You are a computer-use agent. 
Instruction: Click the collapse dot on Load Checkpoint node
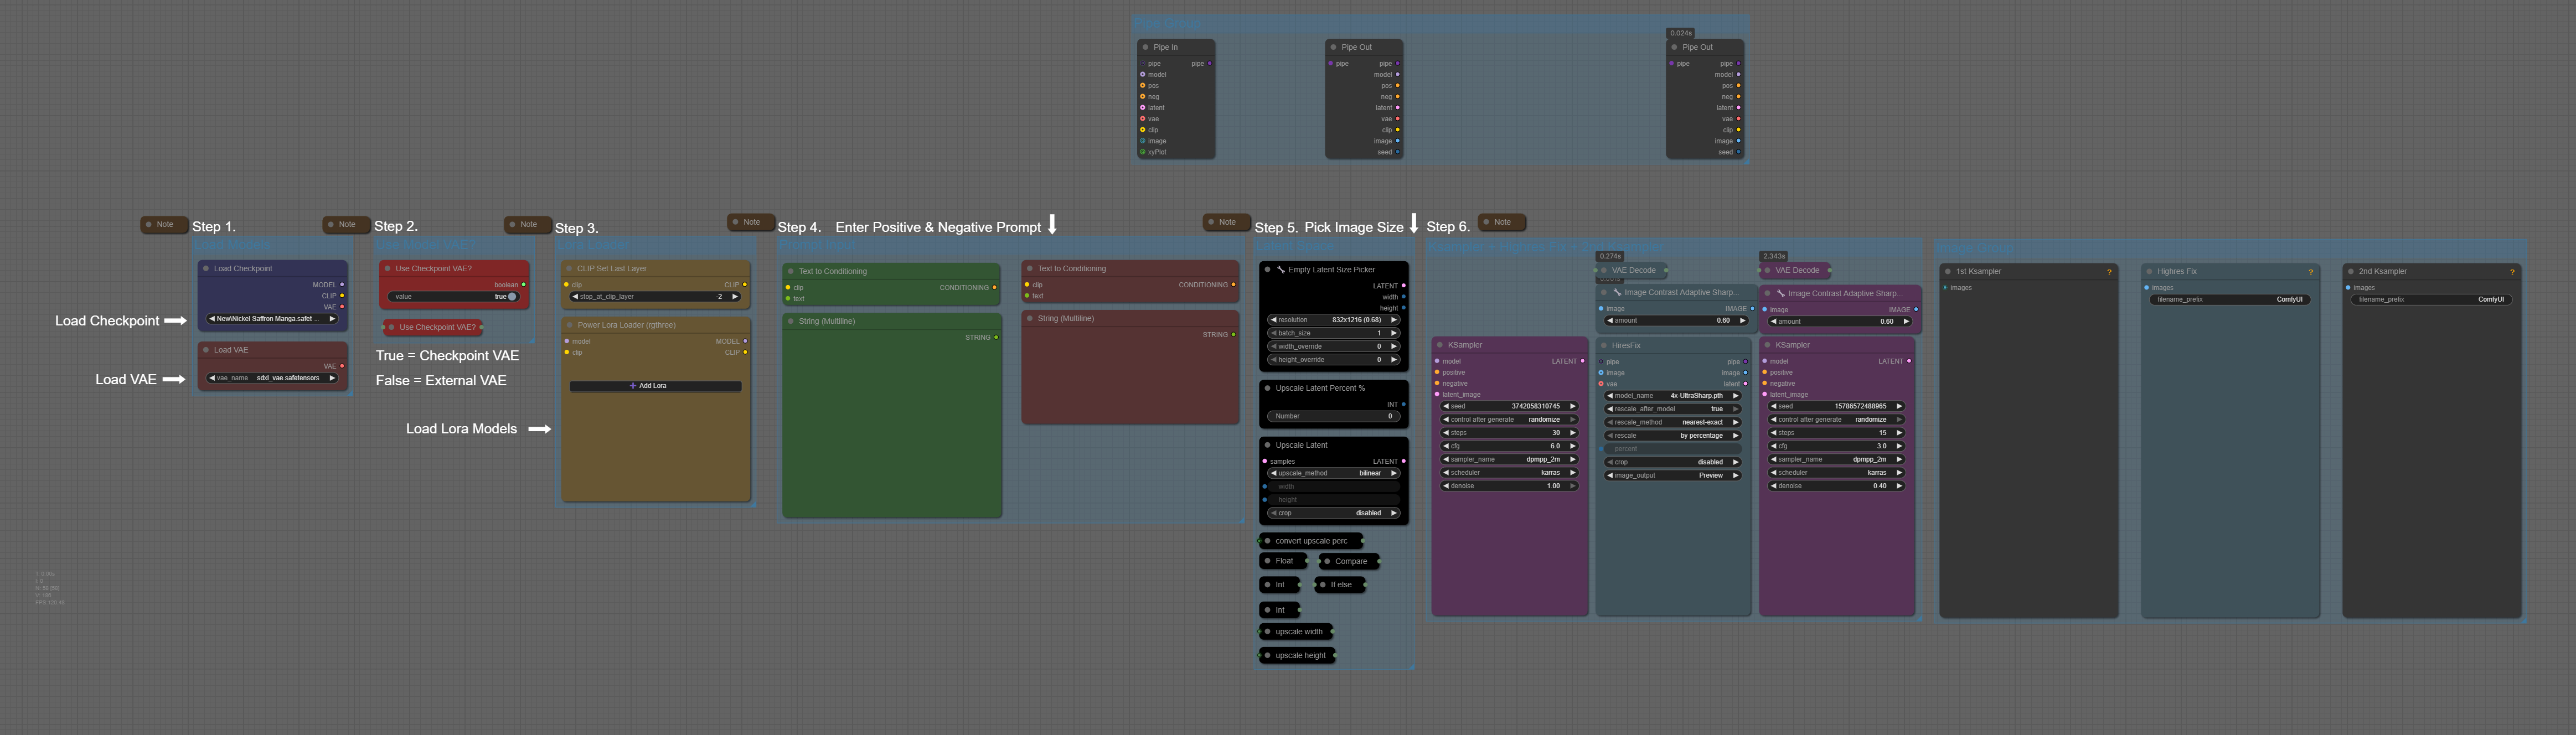pos(206,268)
